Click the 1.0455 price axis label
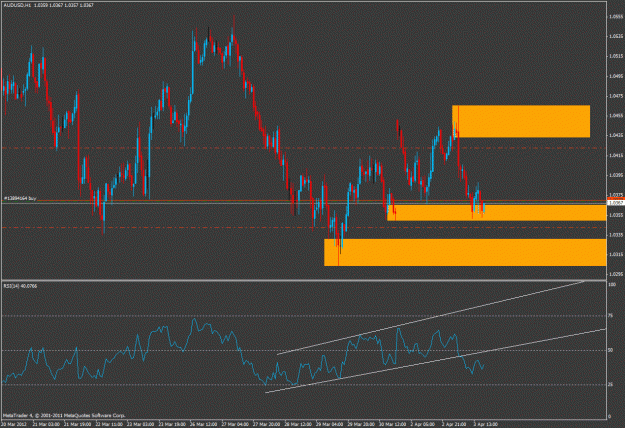 point(616,115)
